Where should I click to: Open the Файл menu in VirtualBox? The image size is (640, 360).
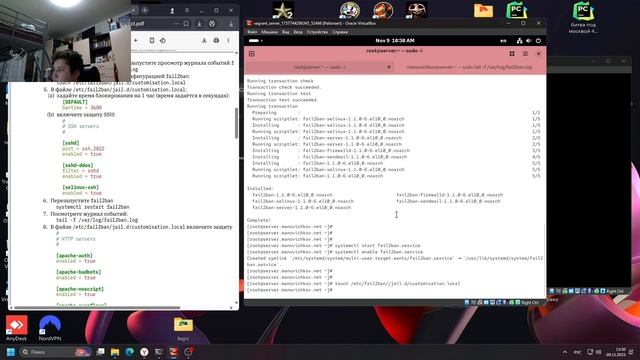point(252,32)
